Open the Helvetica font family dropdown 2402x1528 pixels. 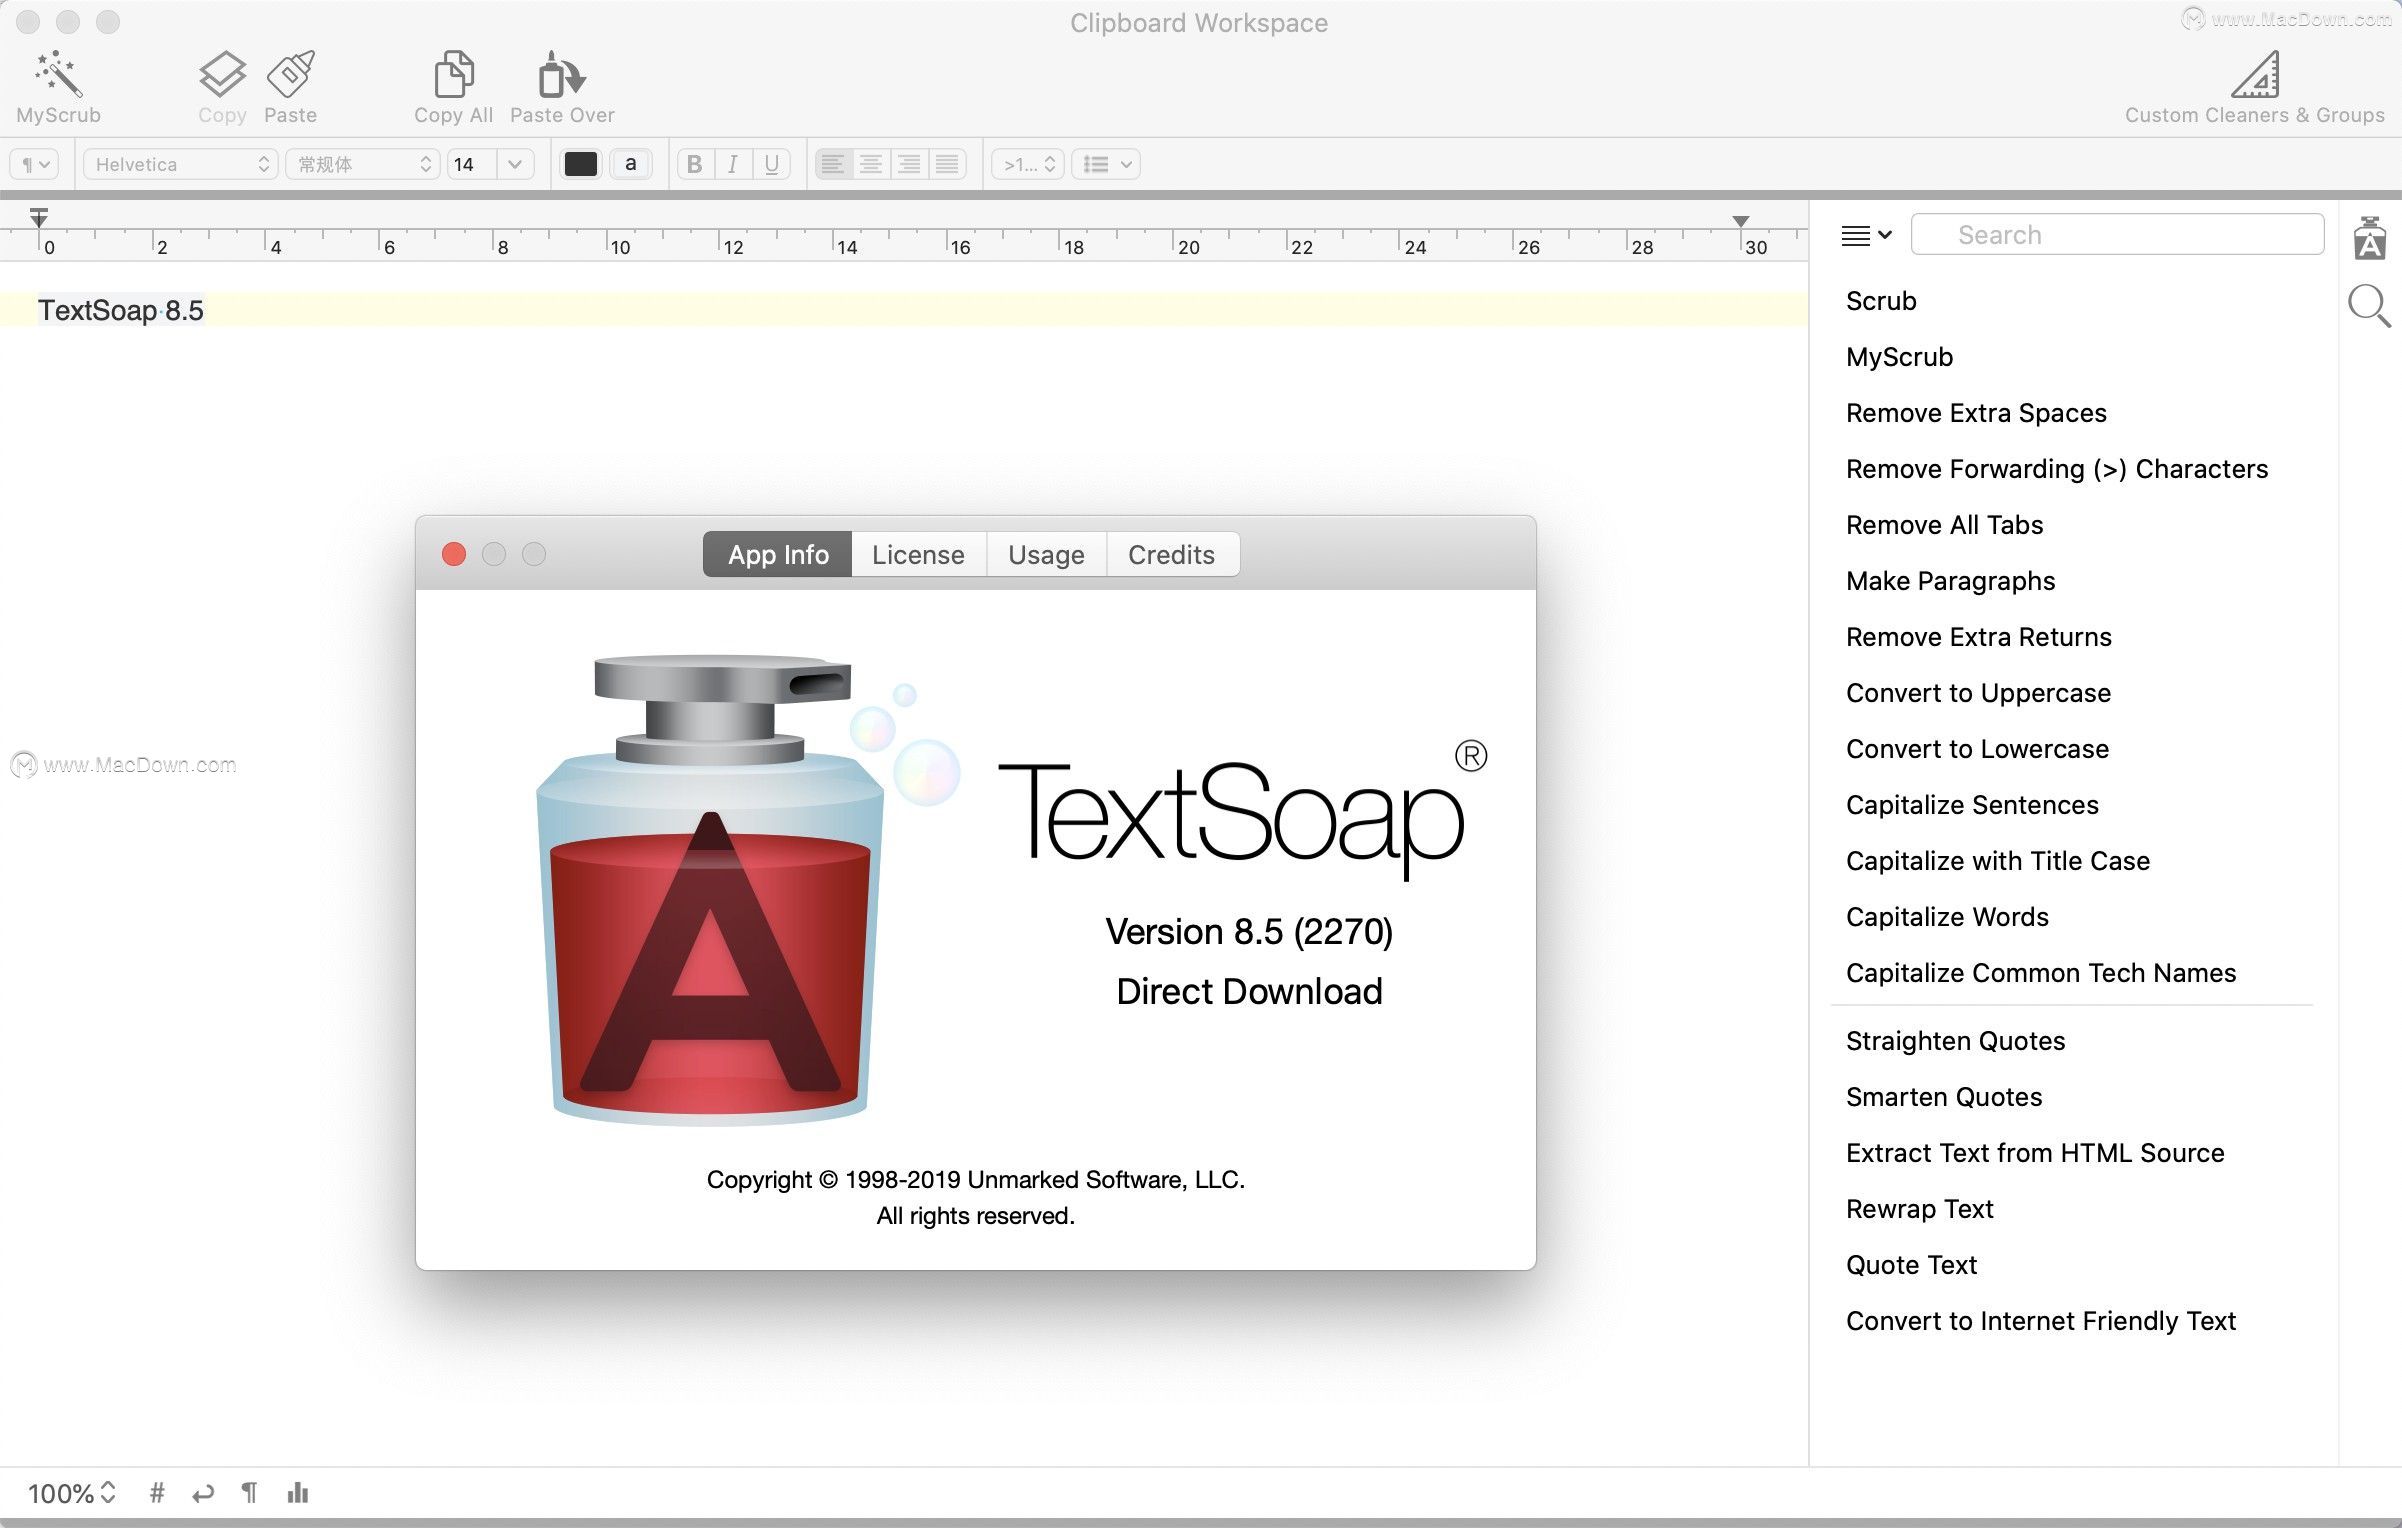coord(181,164)
